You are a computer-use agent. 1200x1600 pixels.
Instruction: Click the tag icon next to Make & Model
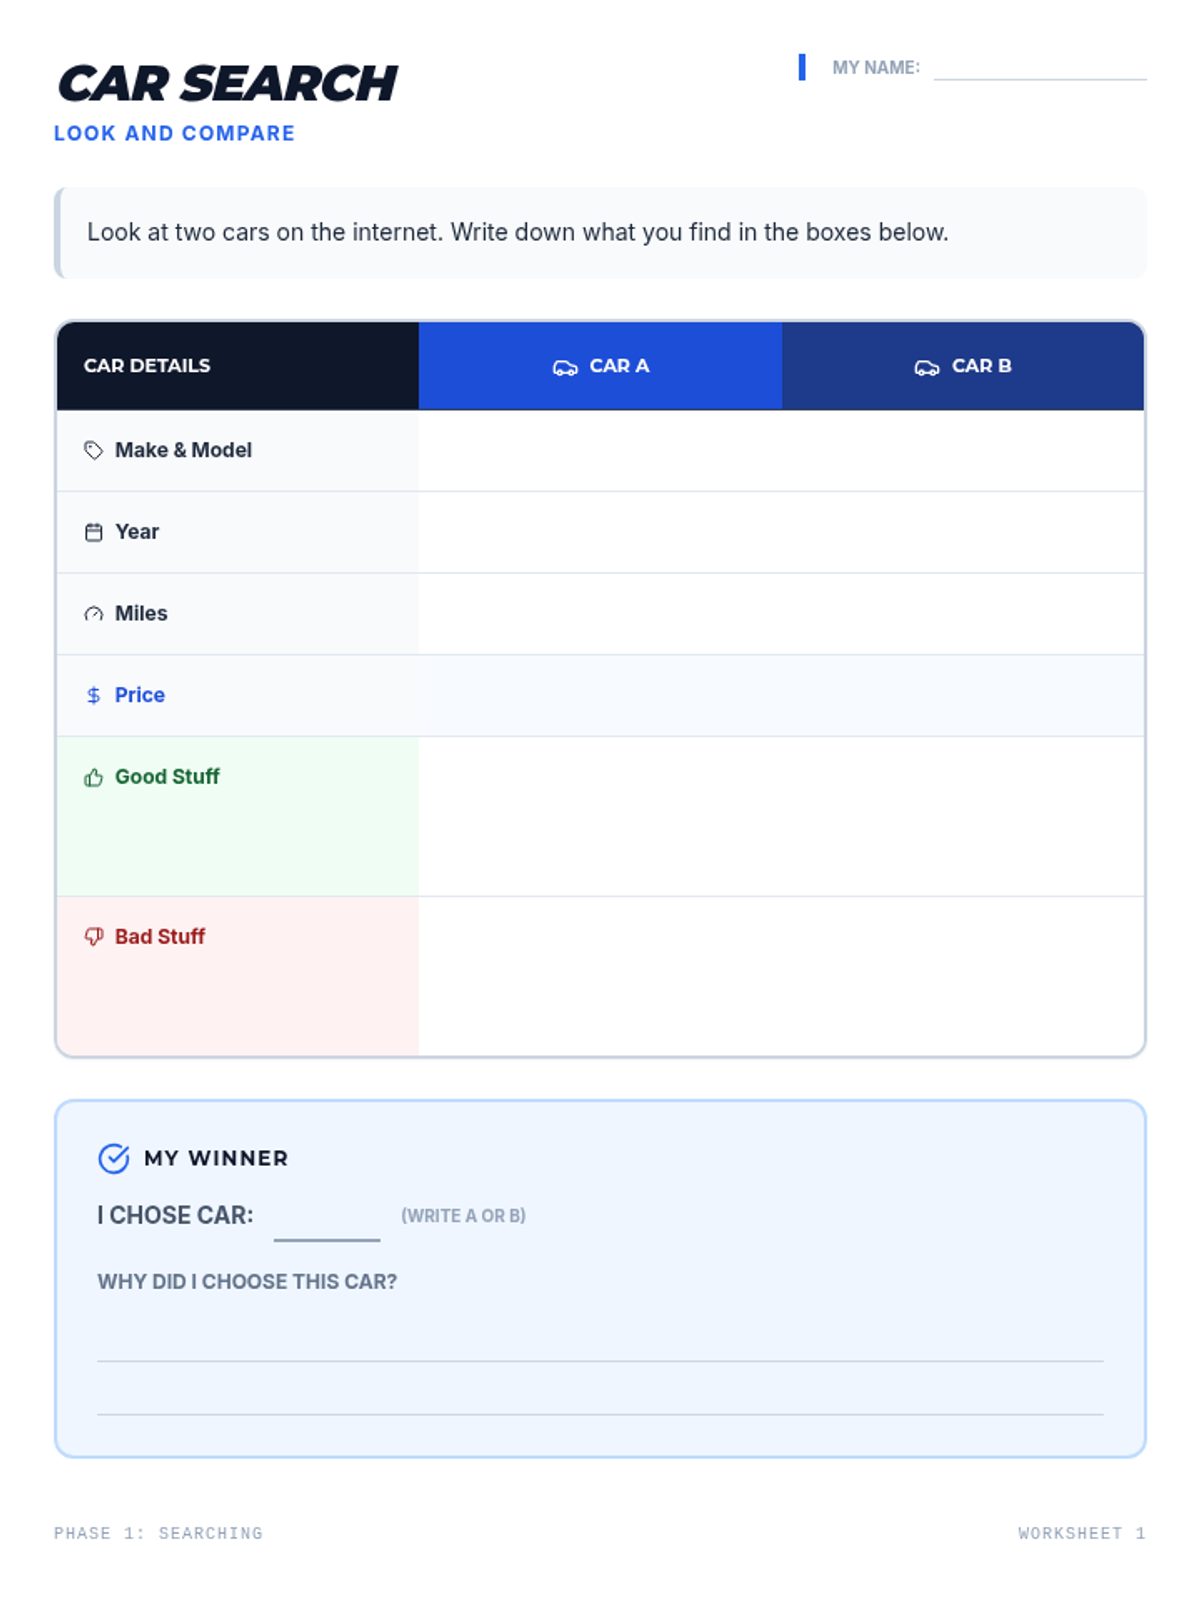tap(93, 450)
